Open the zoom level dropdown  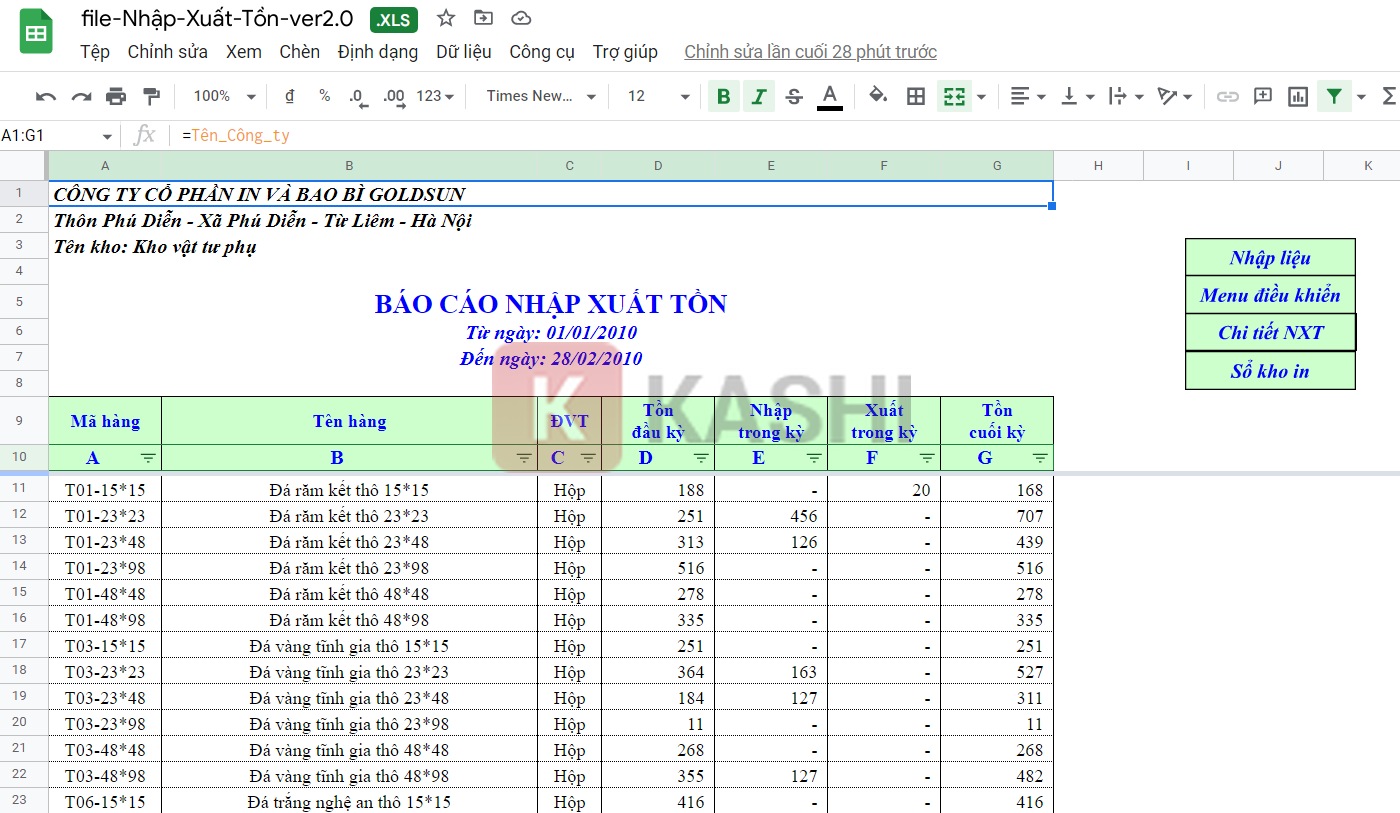221,96
